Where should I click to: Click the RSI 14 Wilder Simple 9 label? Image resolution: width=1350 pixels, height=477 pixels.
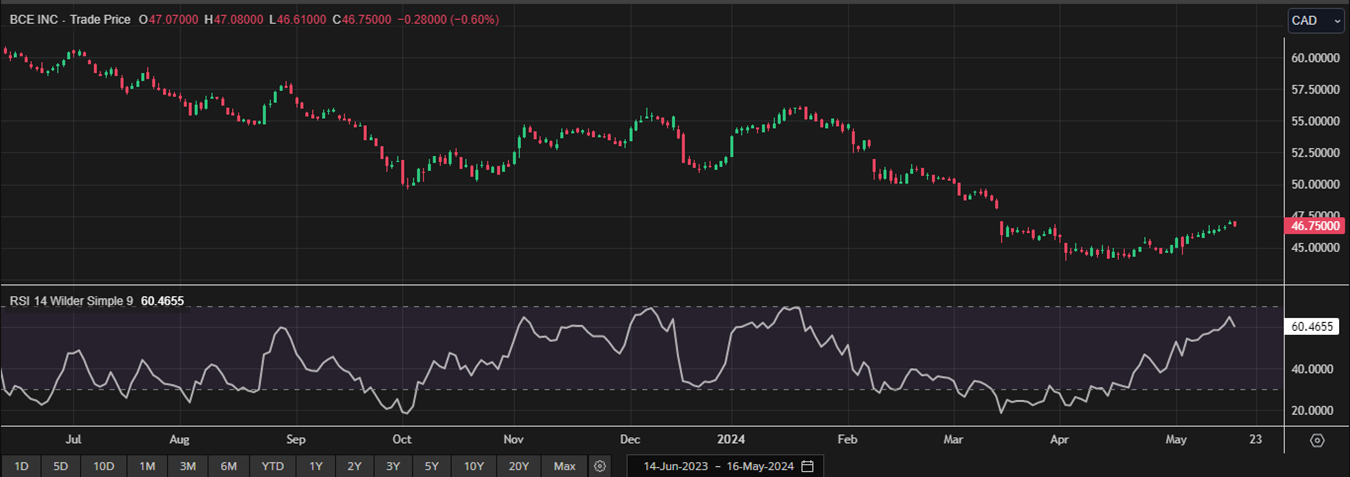click(x=71, y=300)
